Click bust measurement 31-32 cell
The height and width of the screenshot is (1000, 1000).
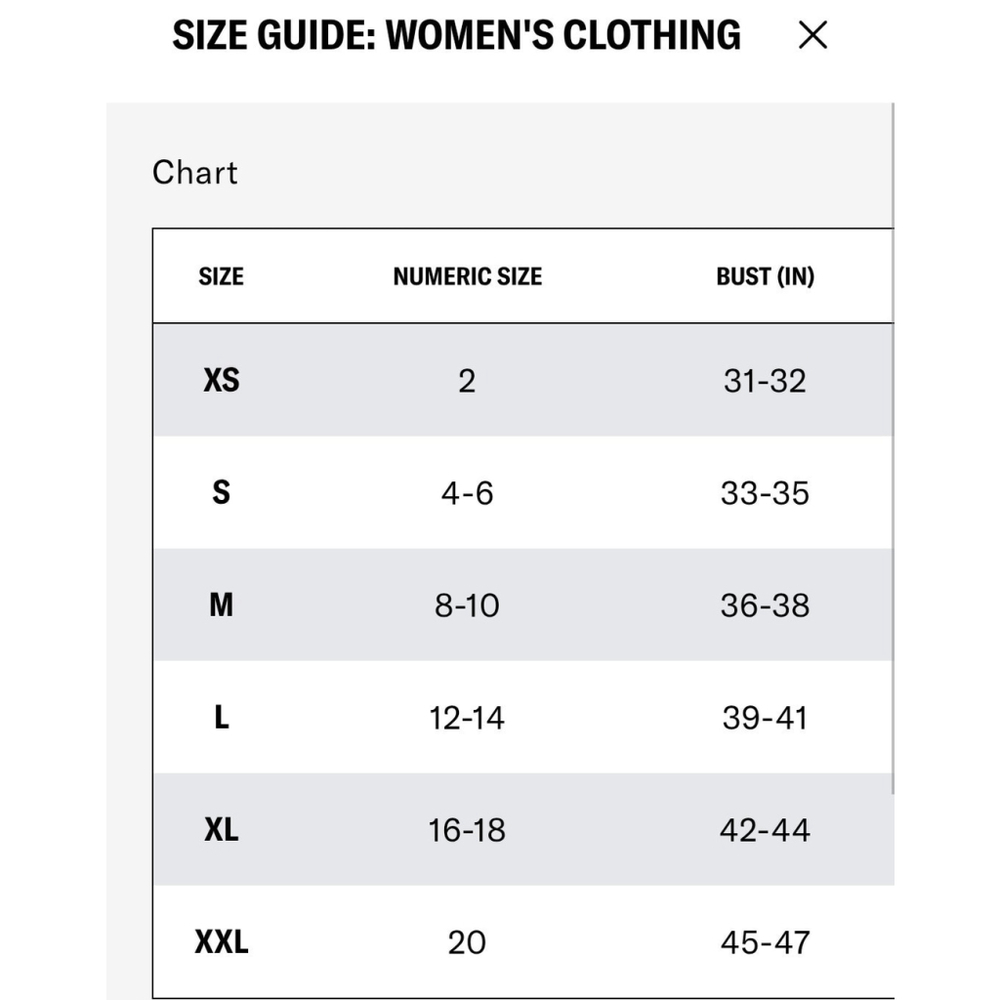coord(765,381)
